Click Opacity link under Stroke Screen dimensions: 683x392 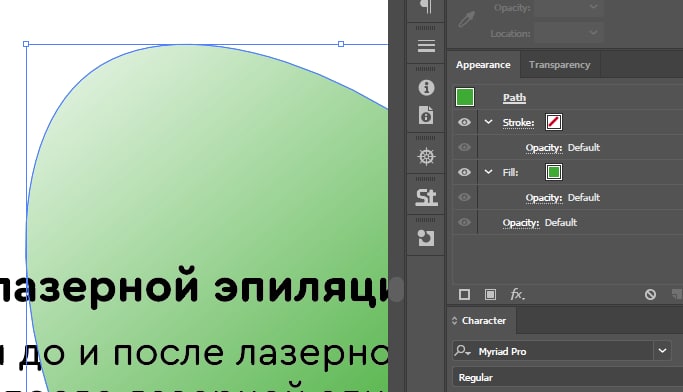(544, 148)
